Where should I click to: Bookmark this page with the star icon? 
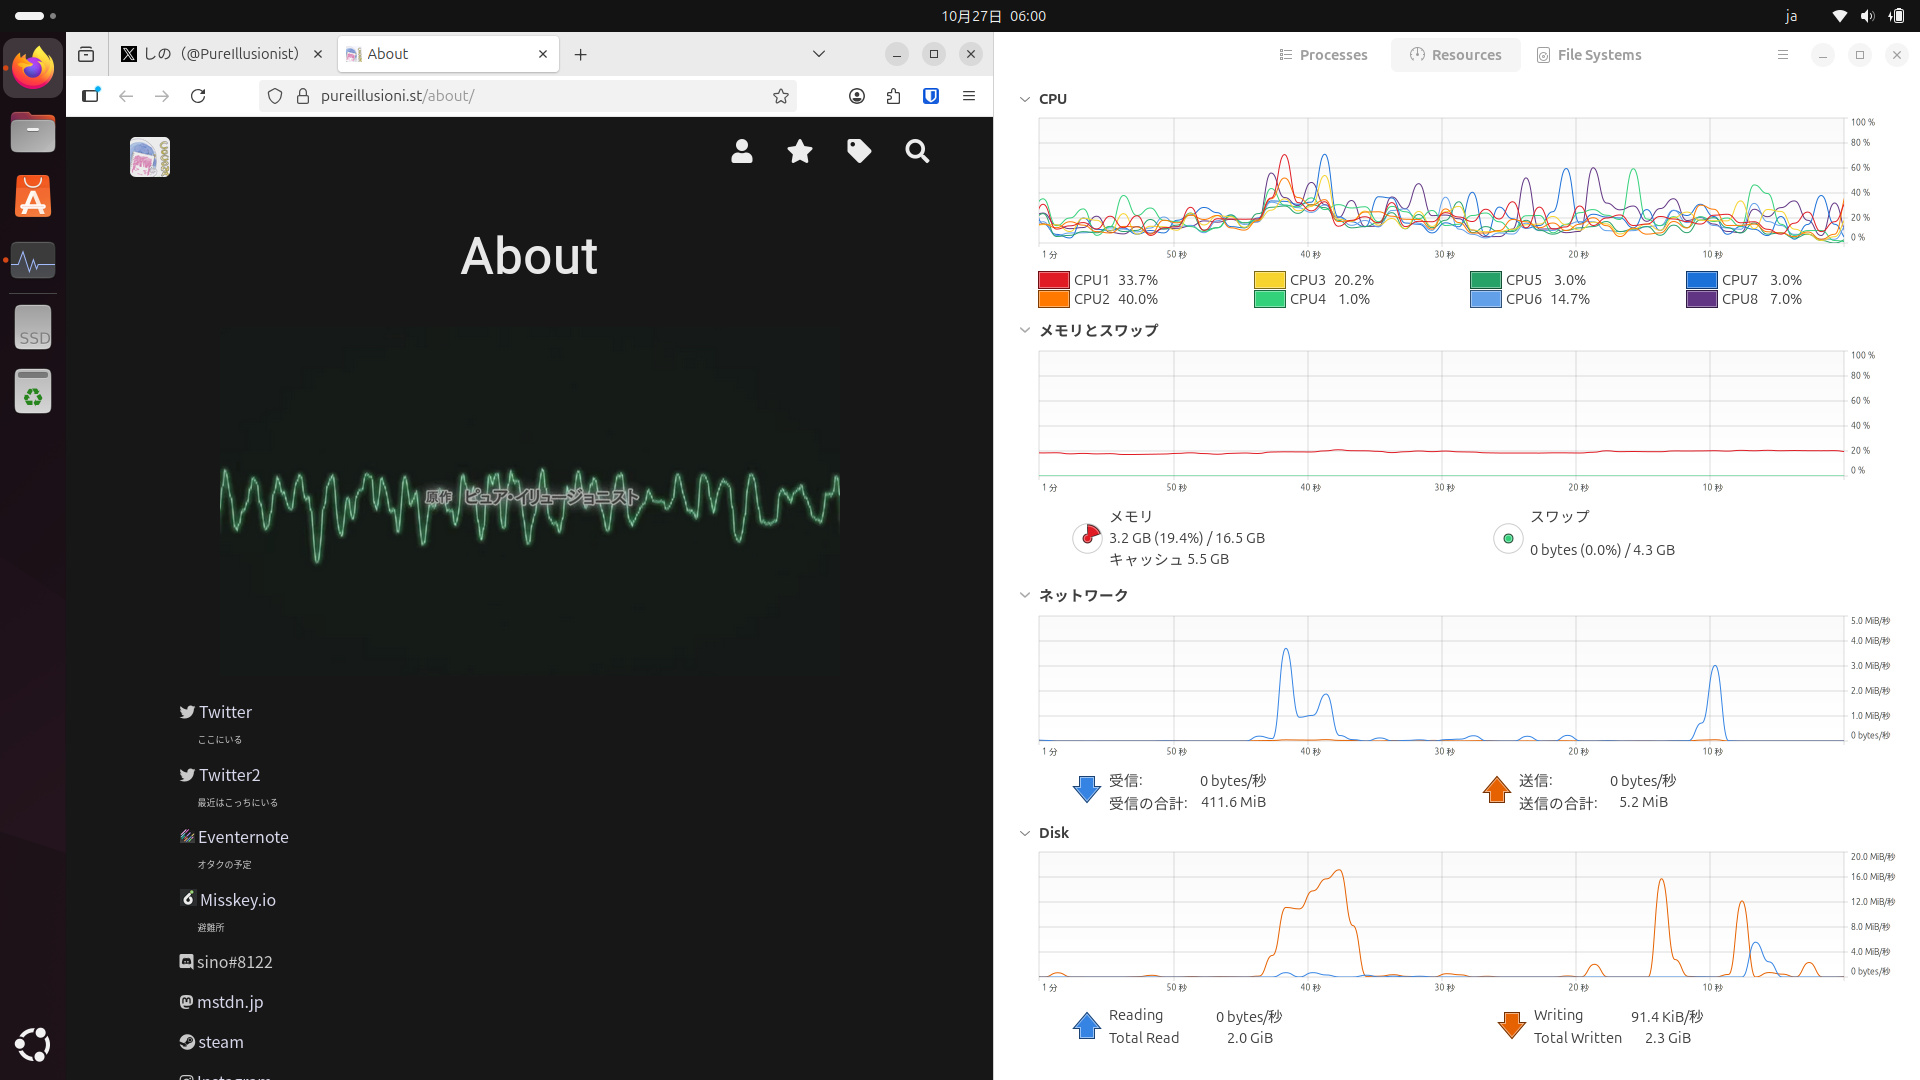pyautogui.click(x=781, y=96)
